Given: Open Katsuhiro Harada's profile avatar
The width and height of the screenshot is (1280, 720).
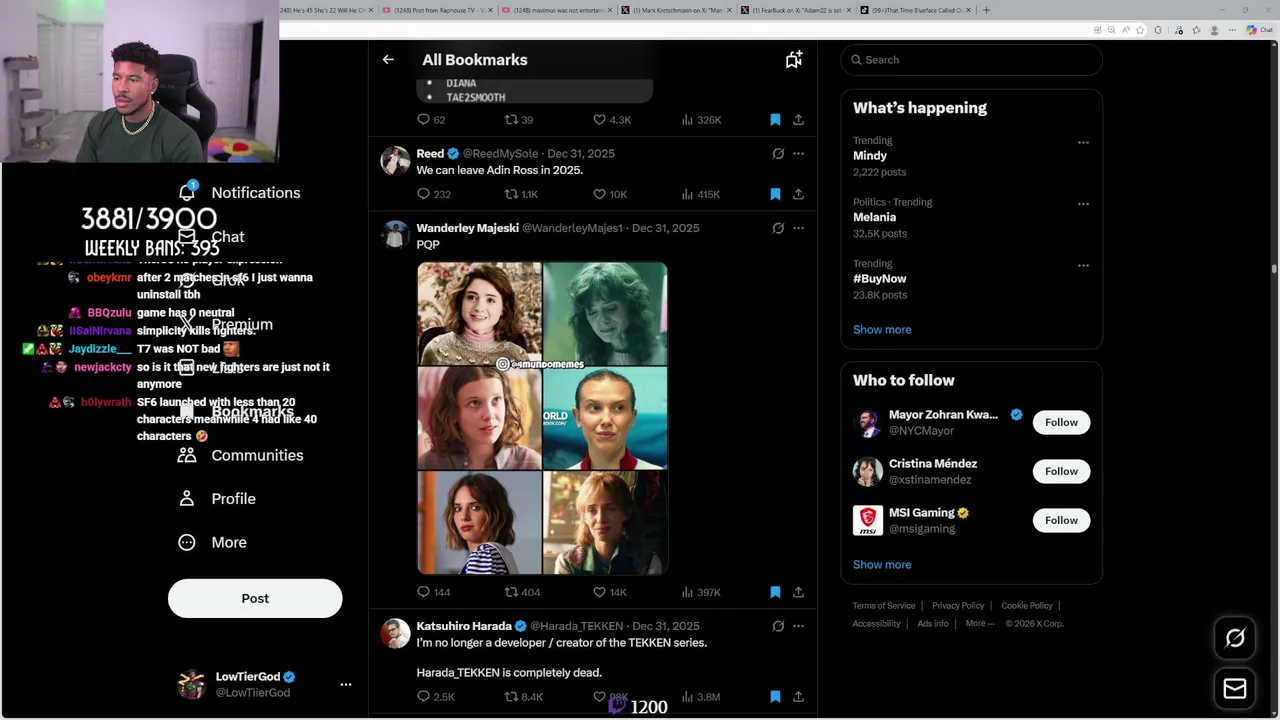Looking at the screenshot, I should (x=395, y=633).
